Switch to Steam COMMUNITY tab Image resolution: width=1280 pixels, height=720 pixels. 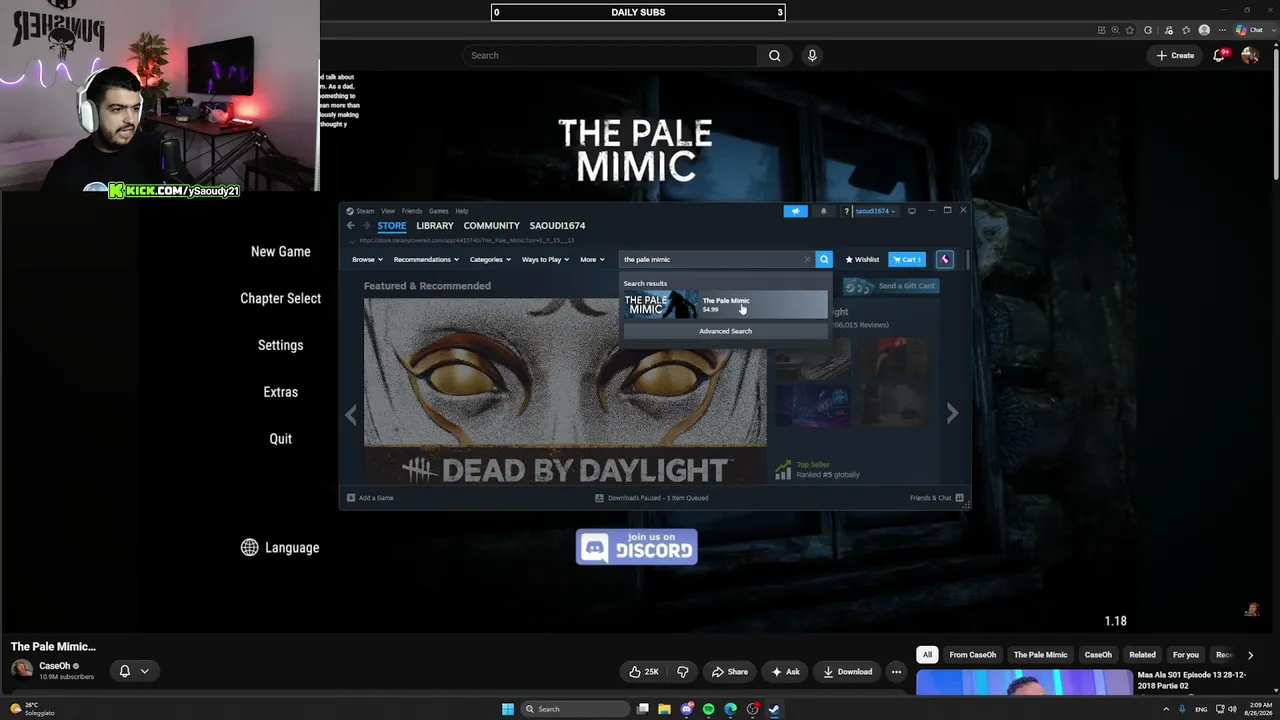pyautogui.click(x=492, y=226)
